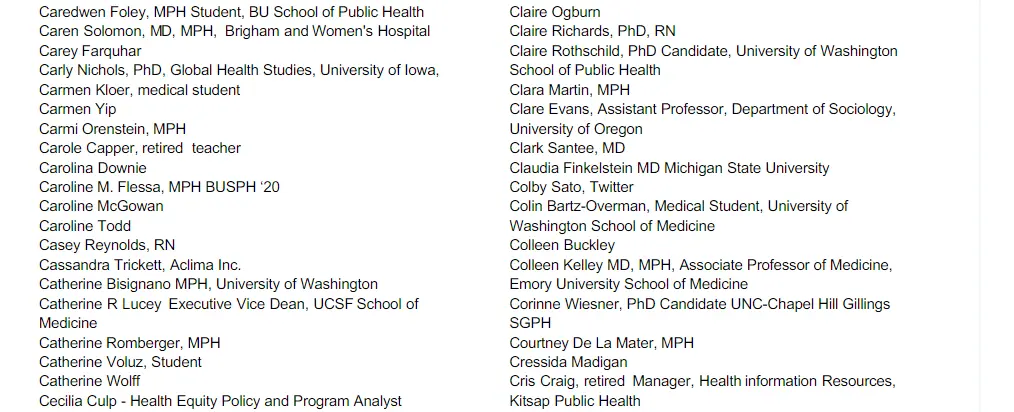Select Courtney De La Mater, MPH
This screenshot has height=412, width=1014.
coord(601,343)
